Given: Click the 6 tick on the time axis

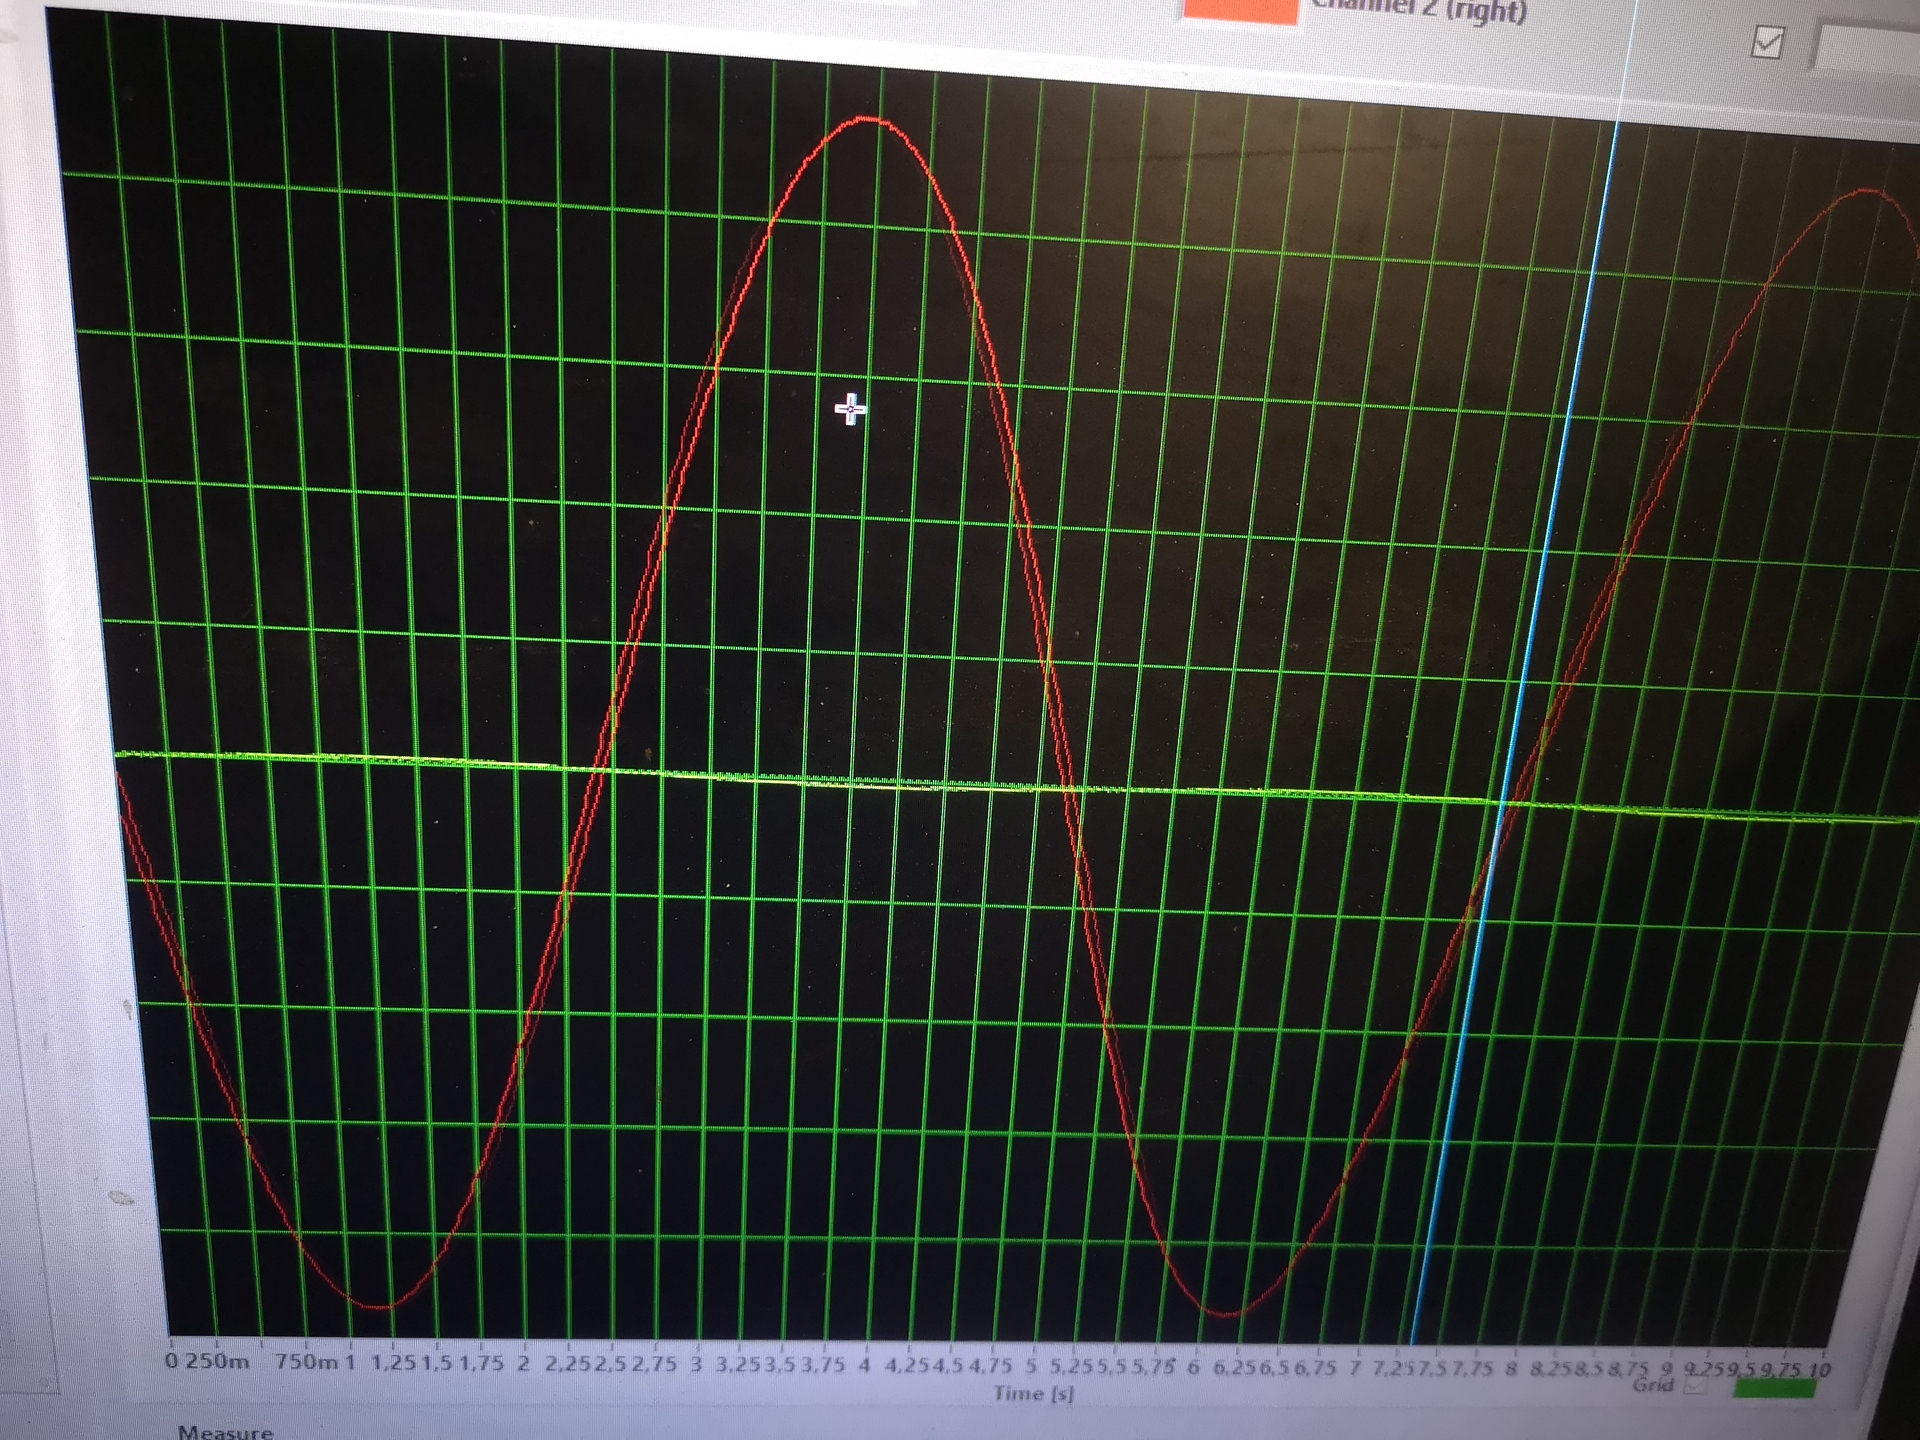Looking at the screenshot, I should tap(1192, 1367).
